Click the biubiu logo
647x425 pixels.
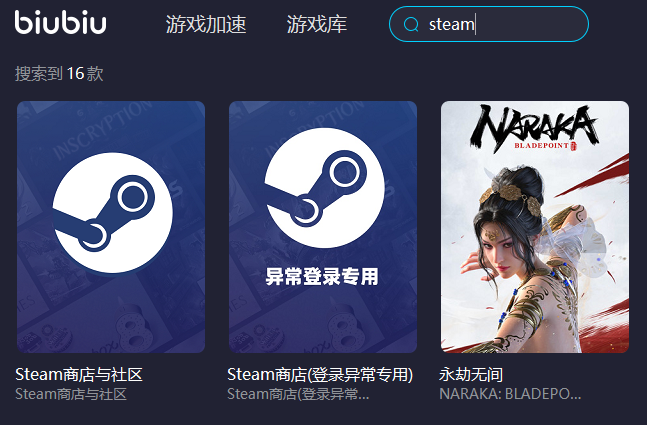(x=60, y=22)
